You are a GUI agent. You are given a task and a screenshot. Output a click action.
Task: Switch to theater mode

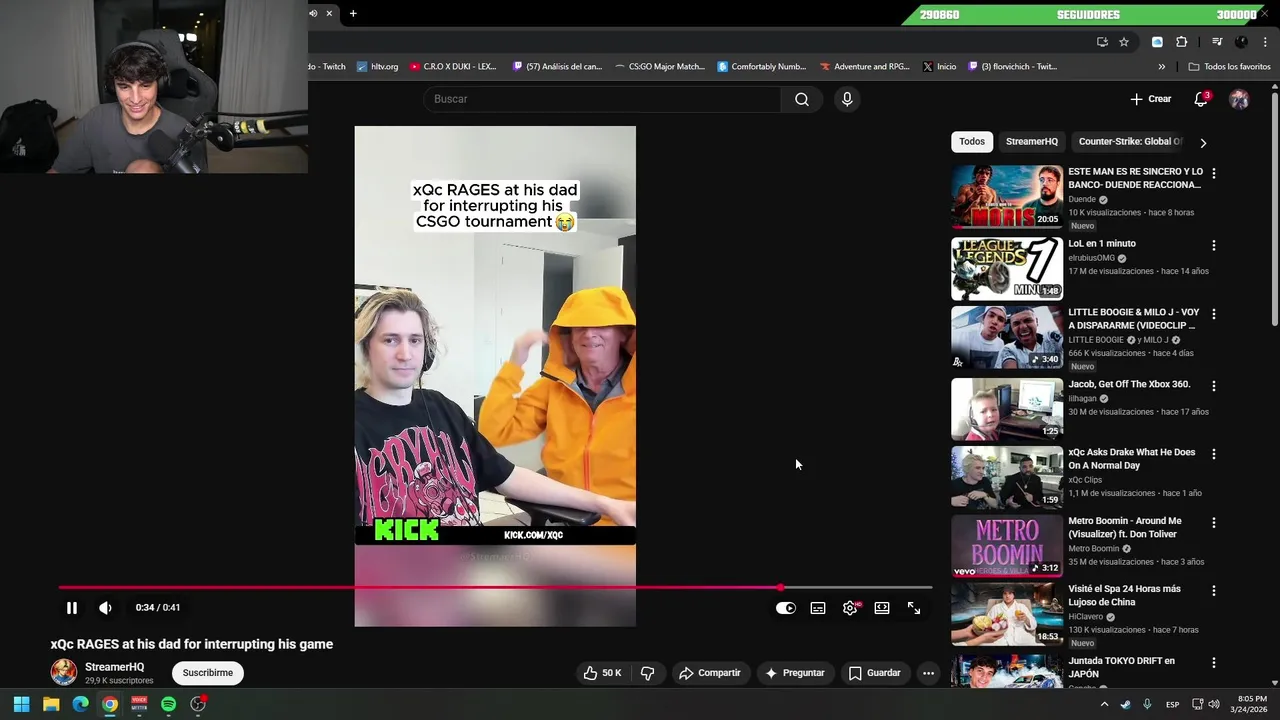pyautogui.click(x=882, y=608)
